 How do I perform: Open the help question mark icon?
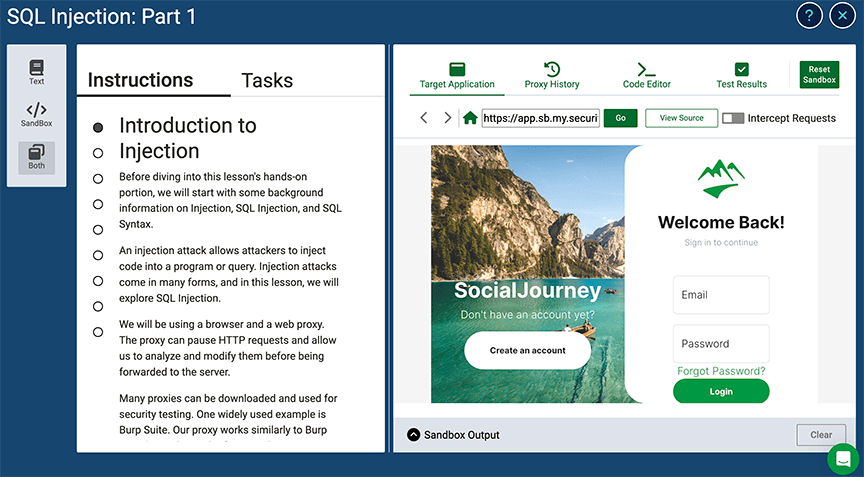pyautogui.click(x=809, y=16)
